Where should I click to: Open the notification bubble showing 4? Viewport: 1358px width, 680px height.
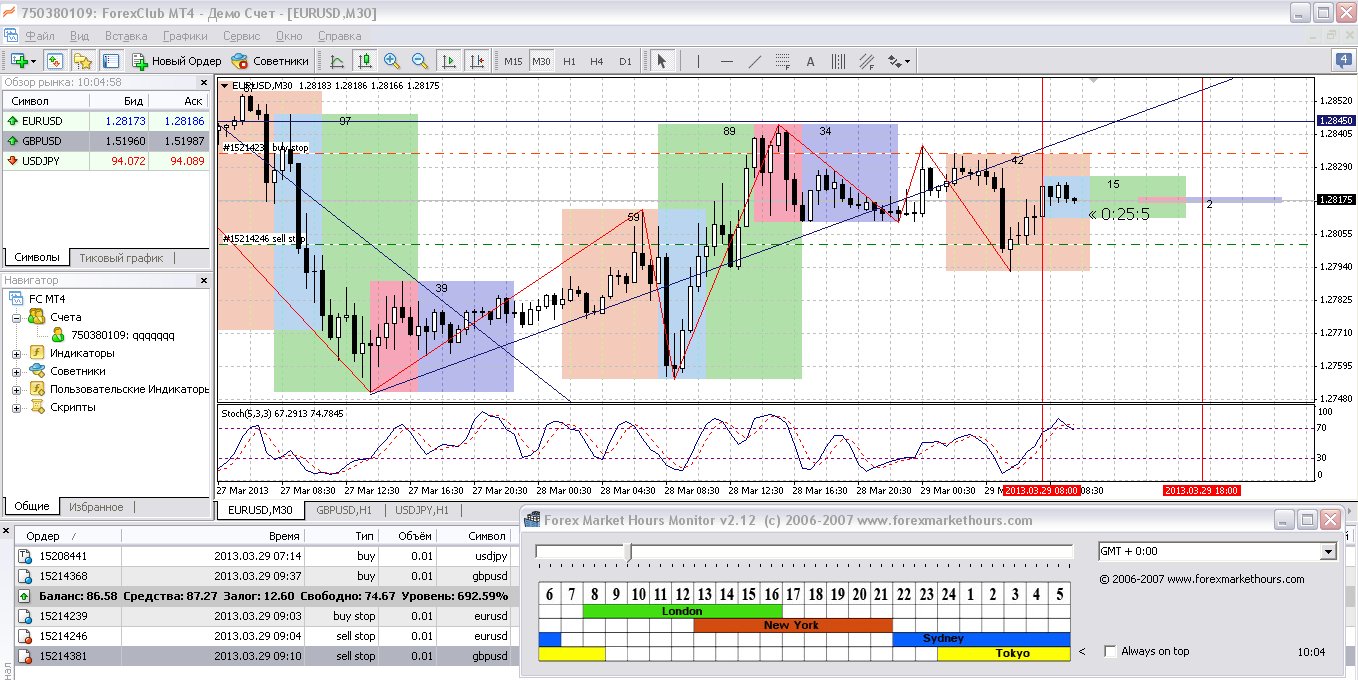[1344, 61]
